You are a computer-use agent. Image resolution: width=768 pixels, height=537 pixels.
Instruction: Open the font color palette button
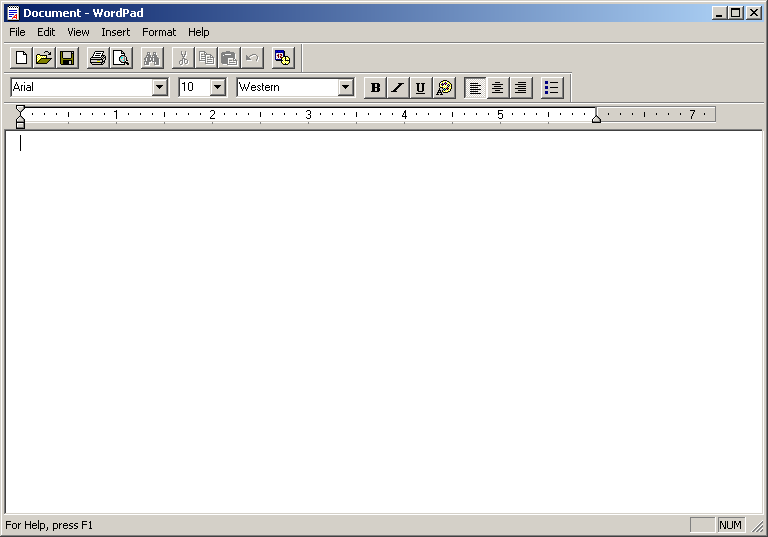tap(444, 88)
